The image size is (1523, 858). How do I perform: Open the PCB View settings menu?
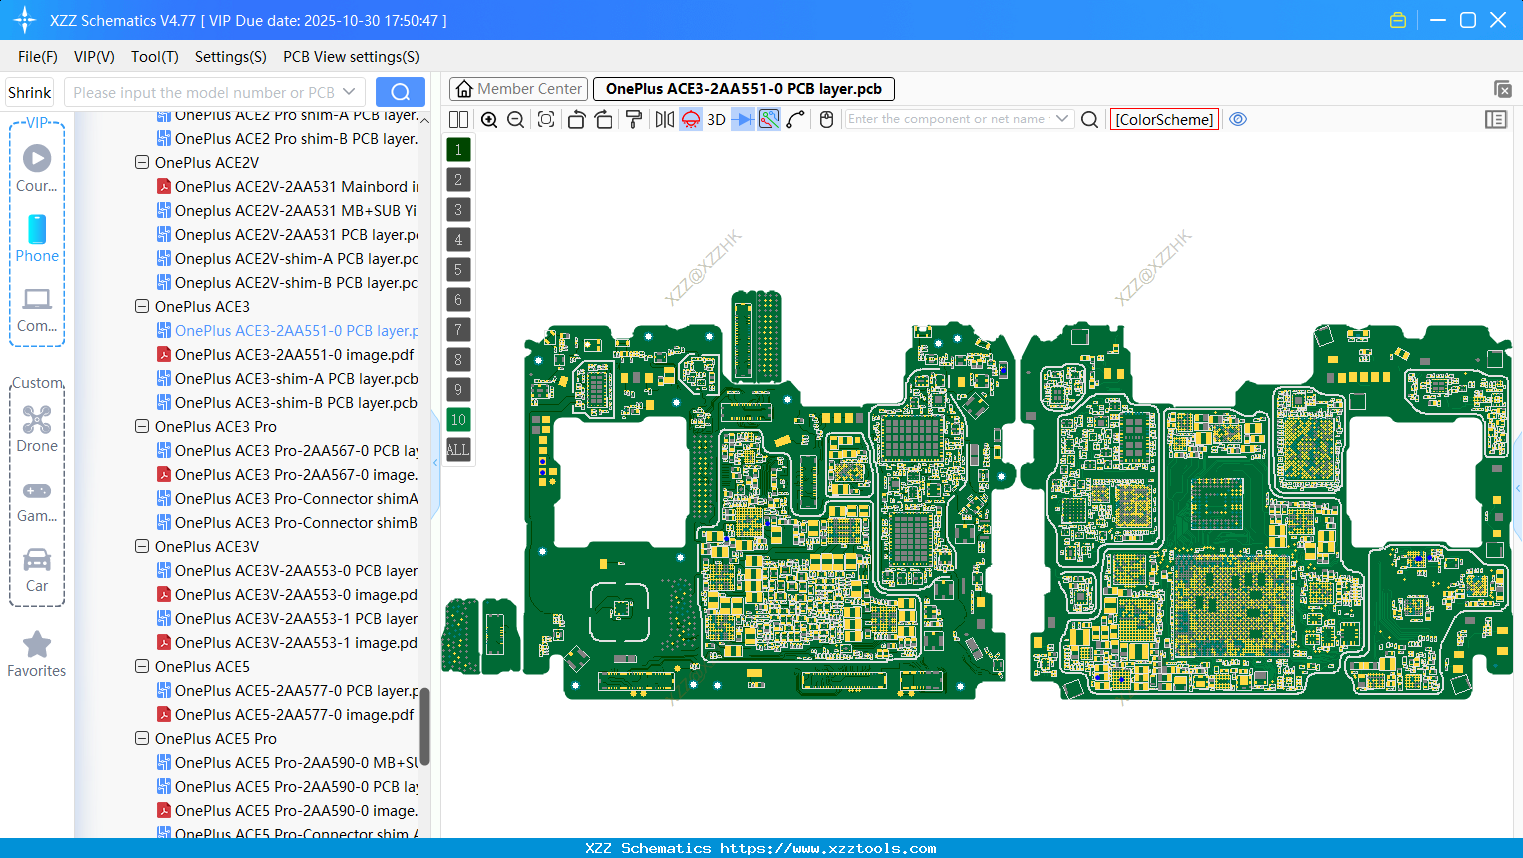pyautogui.click(x=350, y=57)
